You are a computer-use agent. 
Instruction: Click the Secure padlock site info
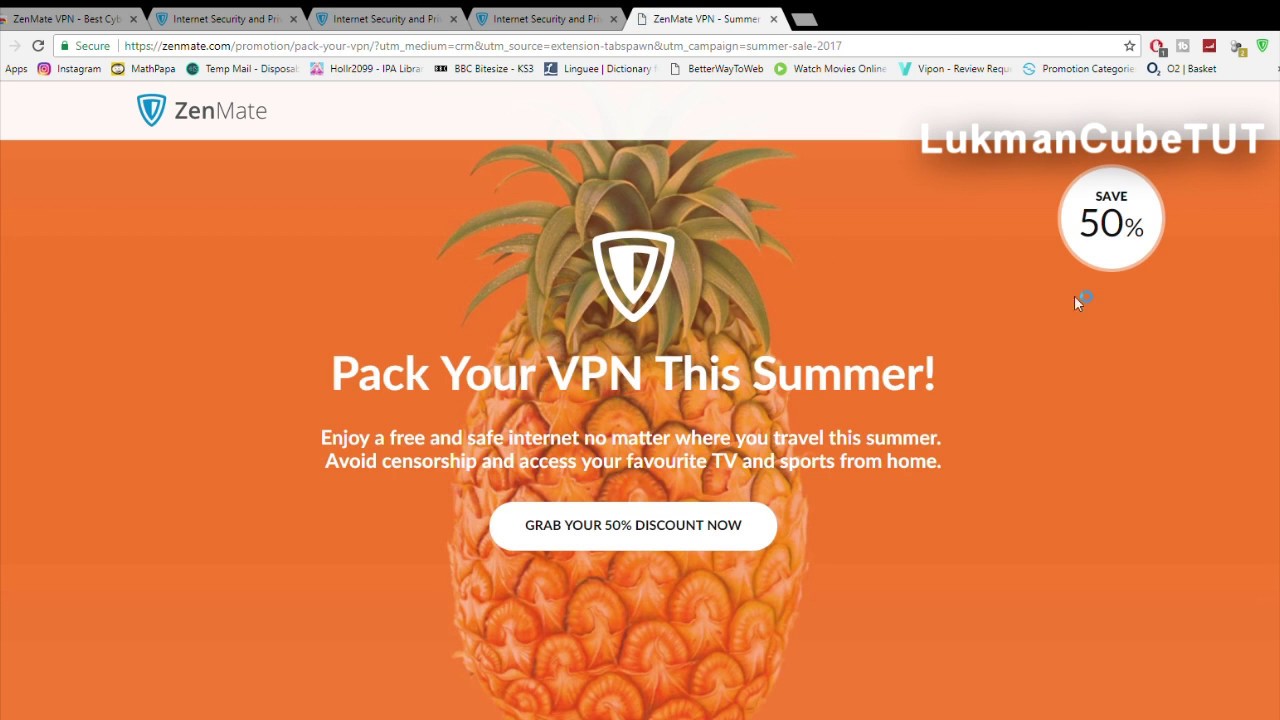85,46
